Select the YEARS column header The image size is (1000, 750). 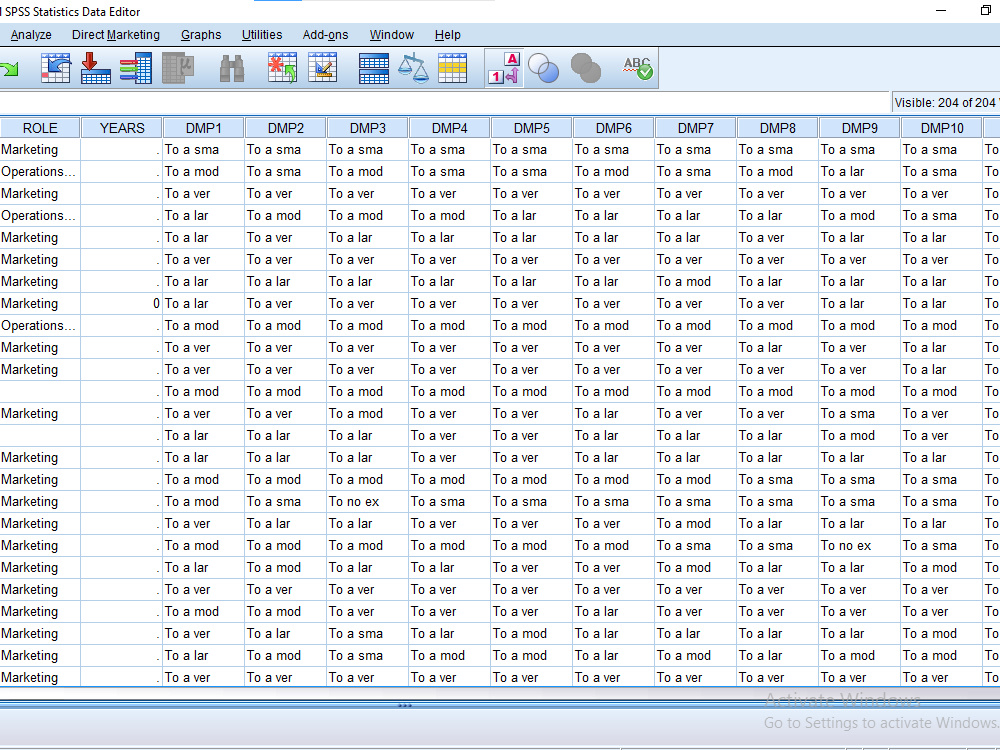pyautogui.click(x=120, y=127)
